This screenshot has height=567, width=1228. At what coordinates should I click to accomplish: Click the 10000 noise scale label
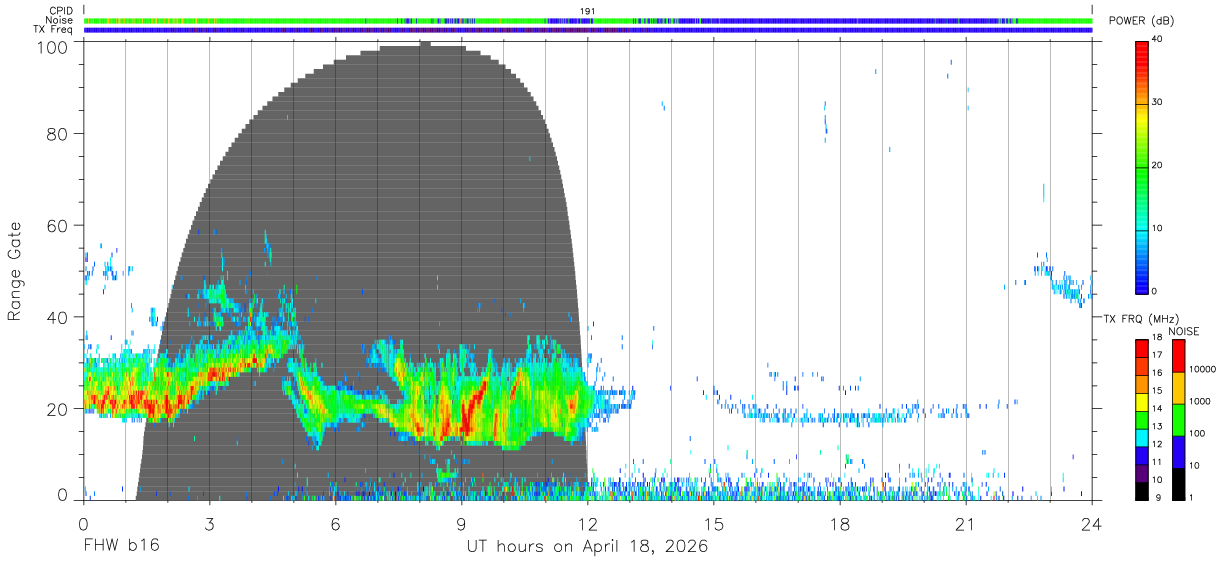coord(1203,369)
